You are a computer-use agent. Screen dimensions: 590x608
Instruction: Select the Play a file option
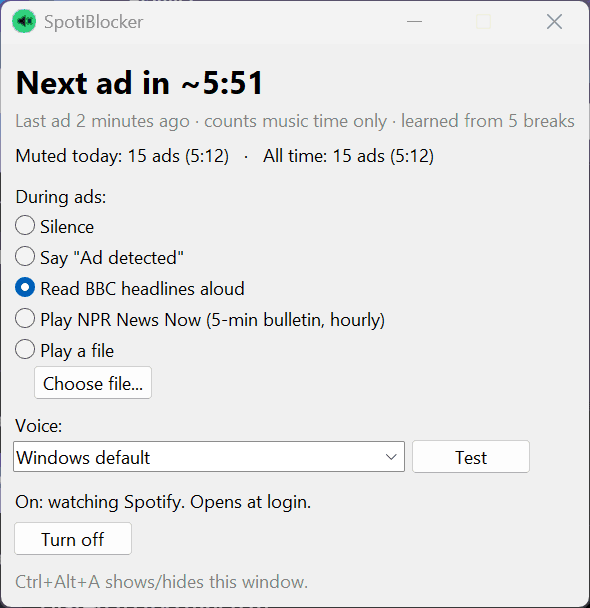64,351
